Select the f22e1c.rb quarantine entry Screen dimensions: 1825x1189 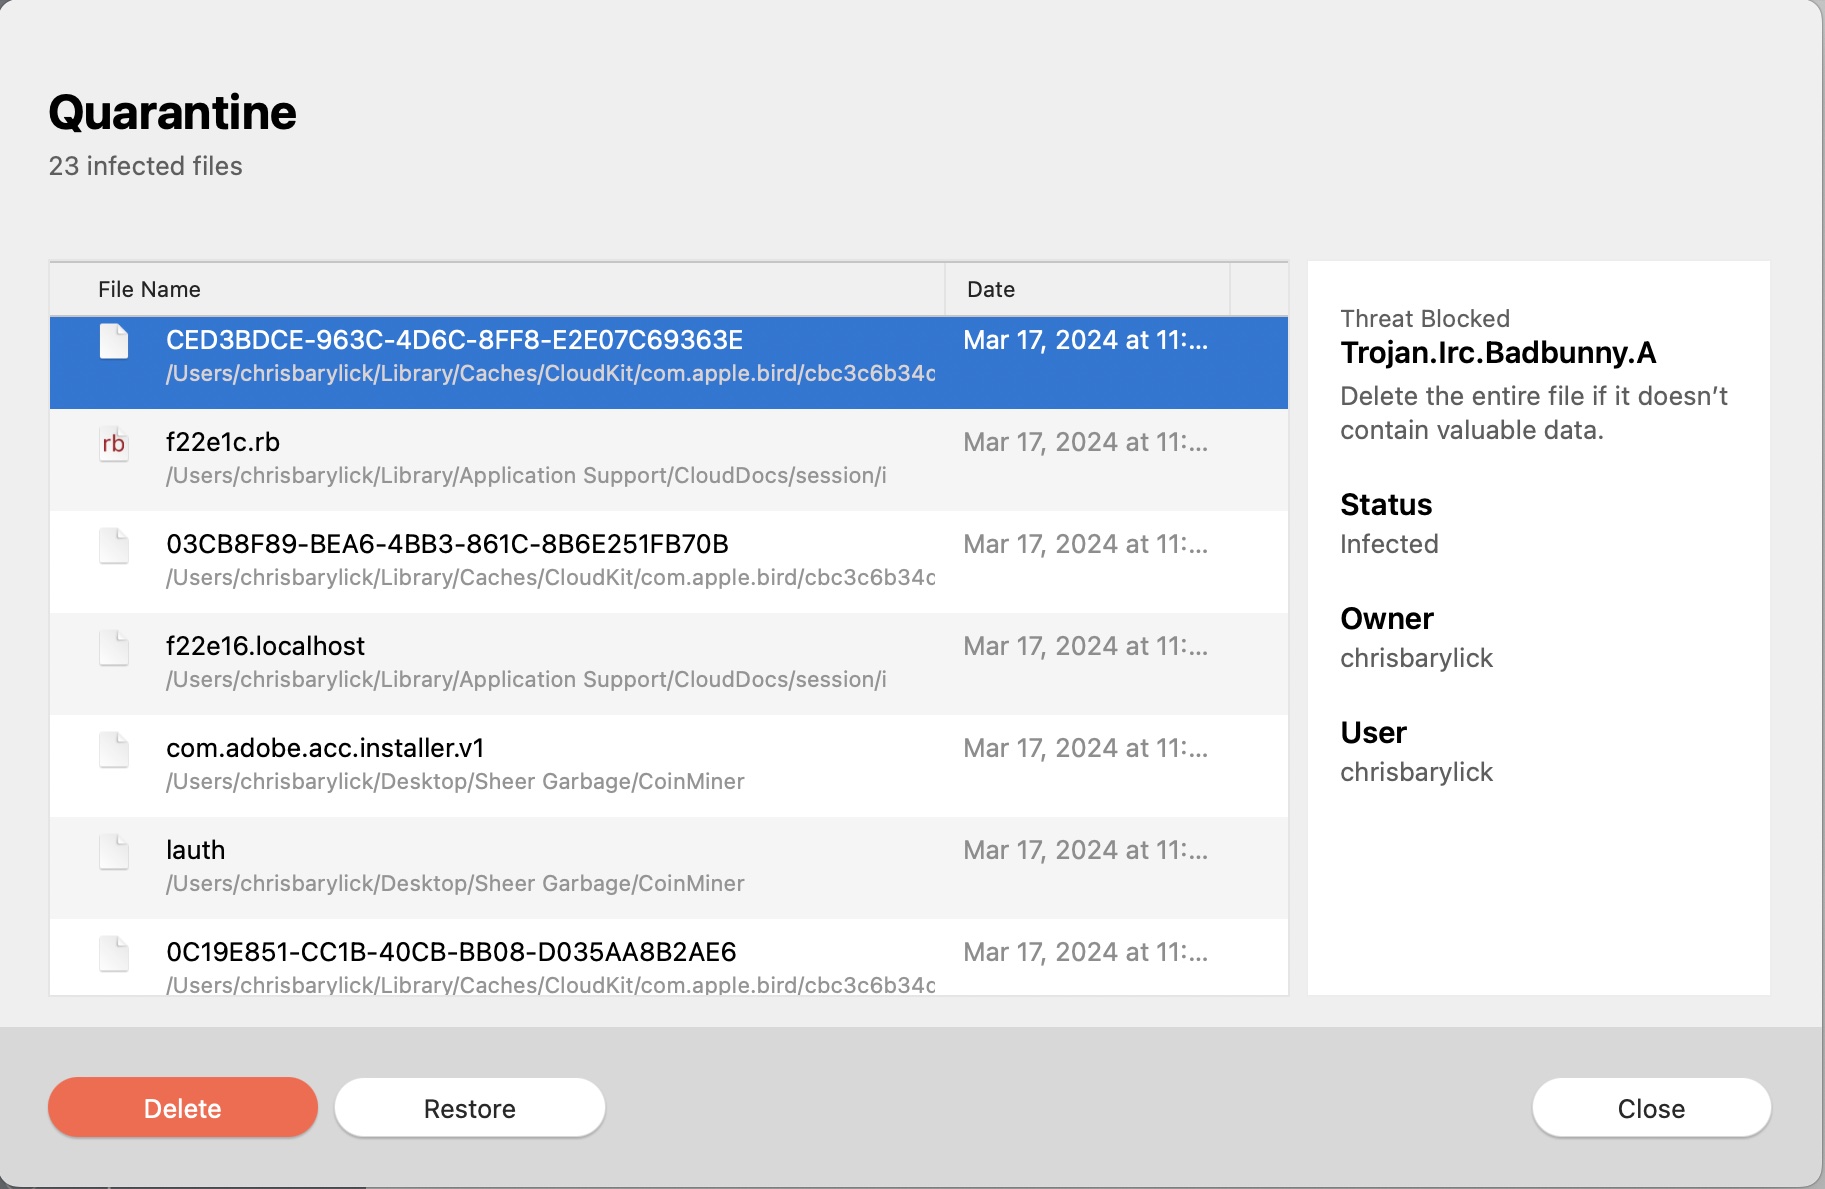pyautogui.click(x=560, y=459)
